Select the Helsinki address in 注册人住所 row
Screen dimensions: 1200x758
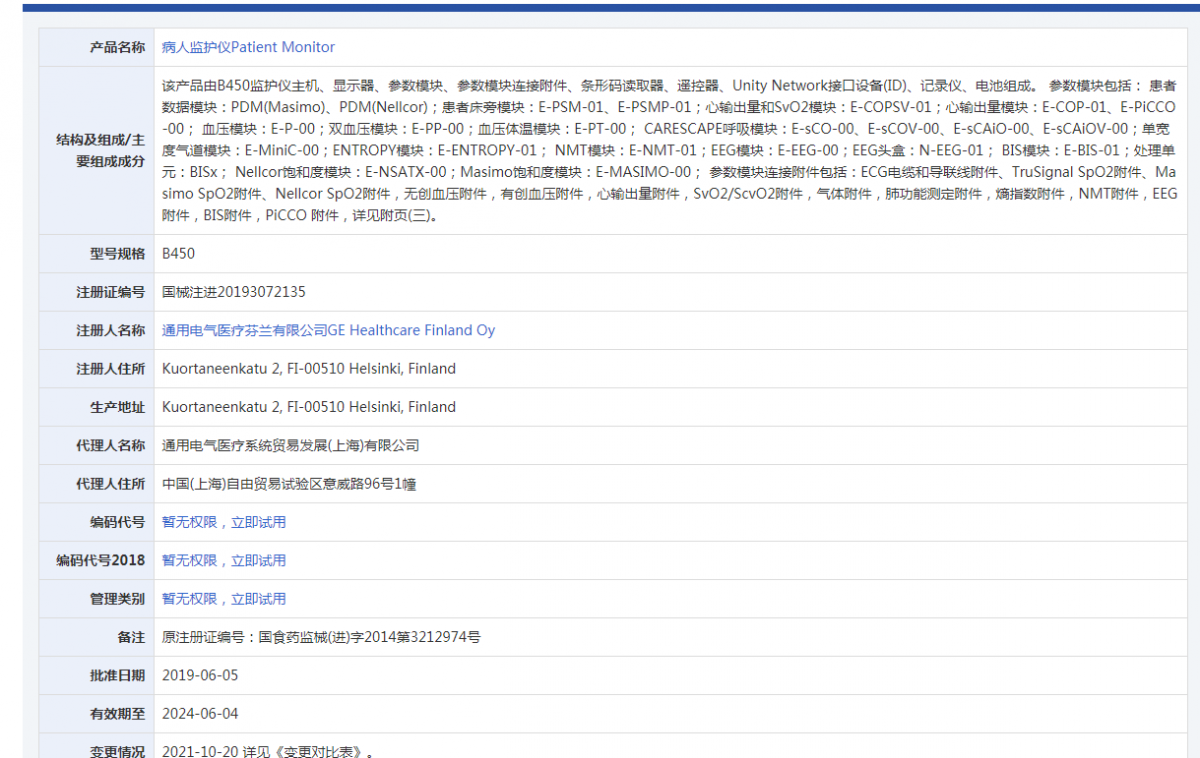tap(309, 369)
